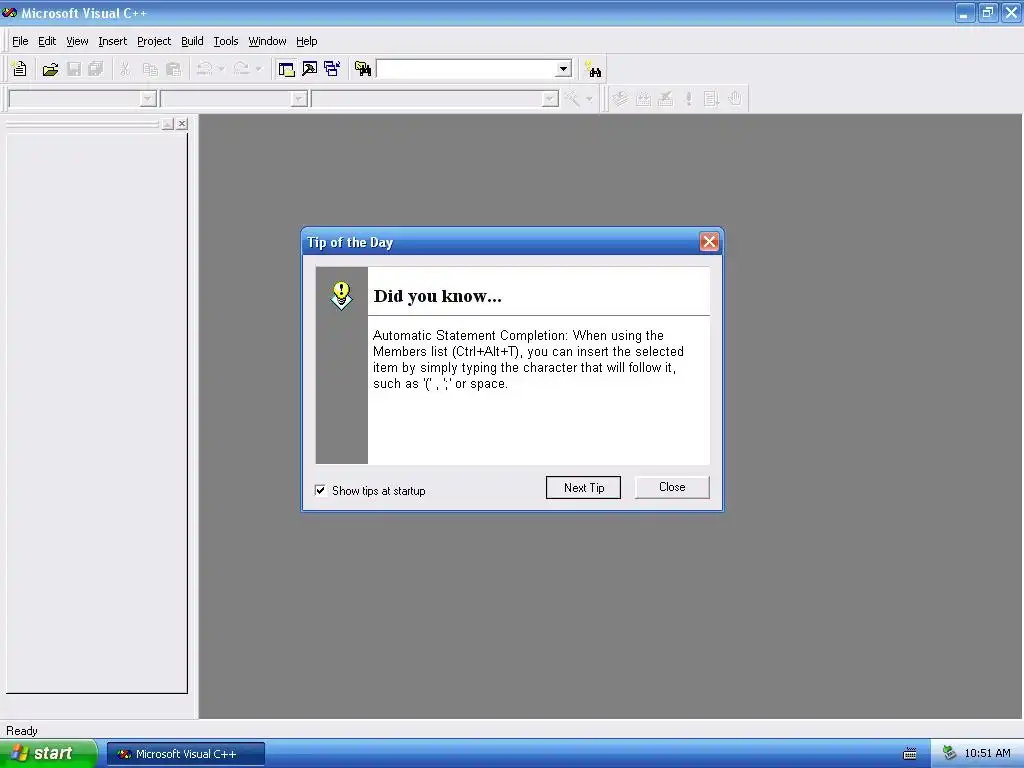This screenshot has width=1024, height=768.
Task: Click the Find in Files icon
Action: click(363, 69)
